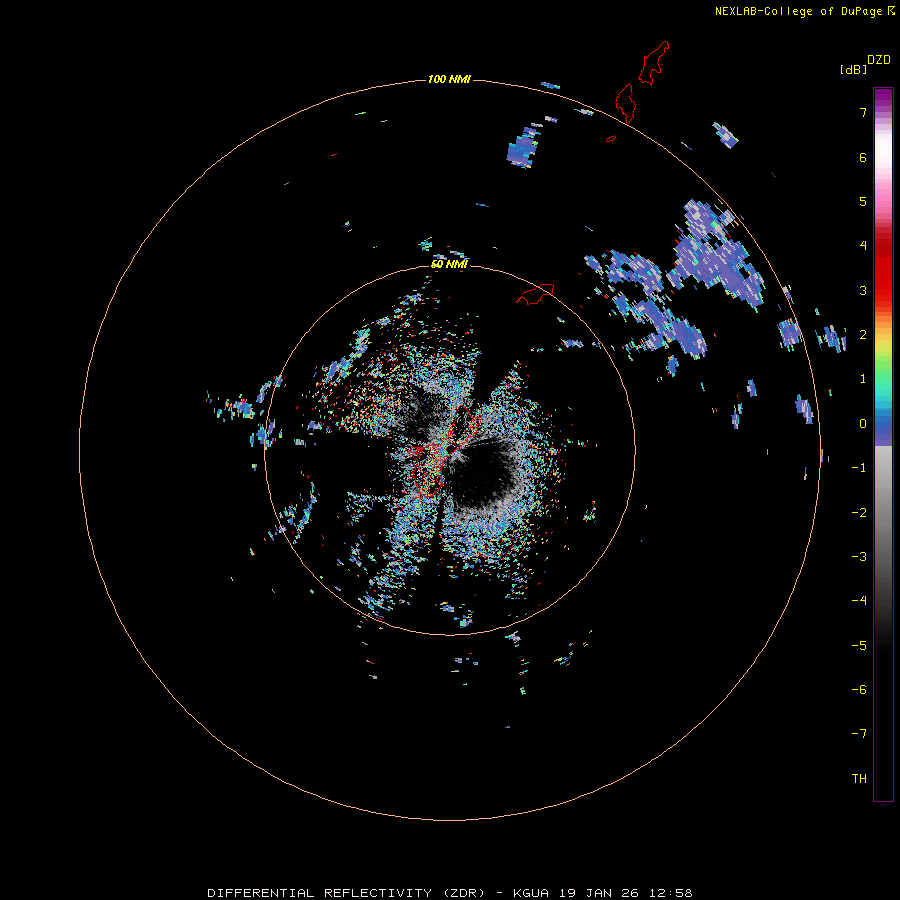Select the 3 value on the color scale

[863, 290]
